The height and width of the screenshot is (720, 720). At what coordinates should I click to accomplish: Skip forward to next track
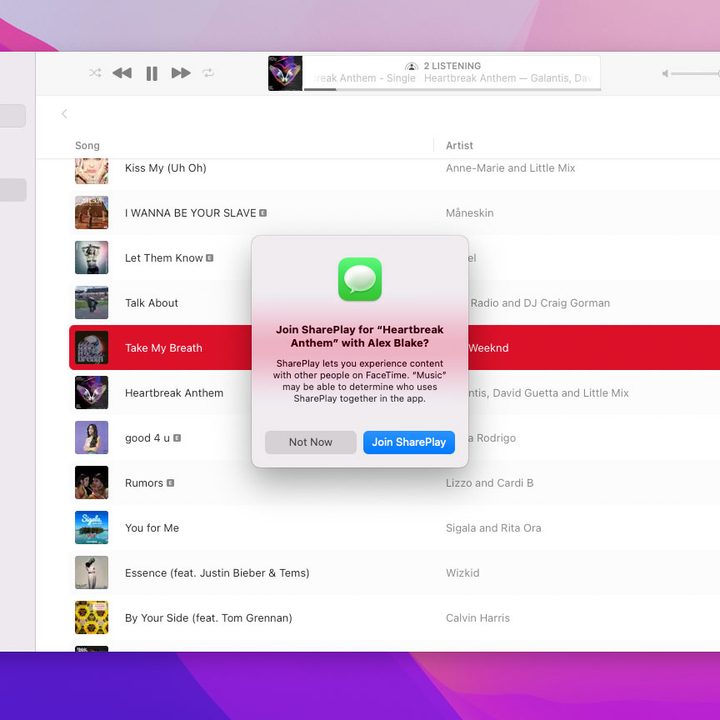(x=181, y=73)
